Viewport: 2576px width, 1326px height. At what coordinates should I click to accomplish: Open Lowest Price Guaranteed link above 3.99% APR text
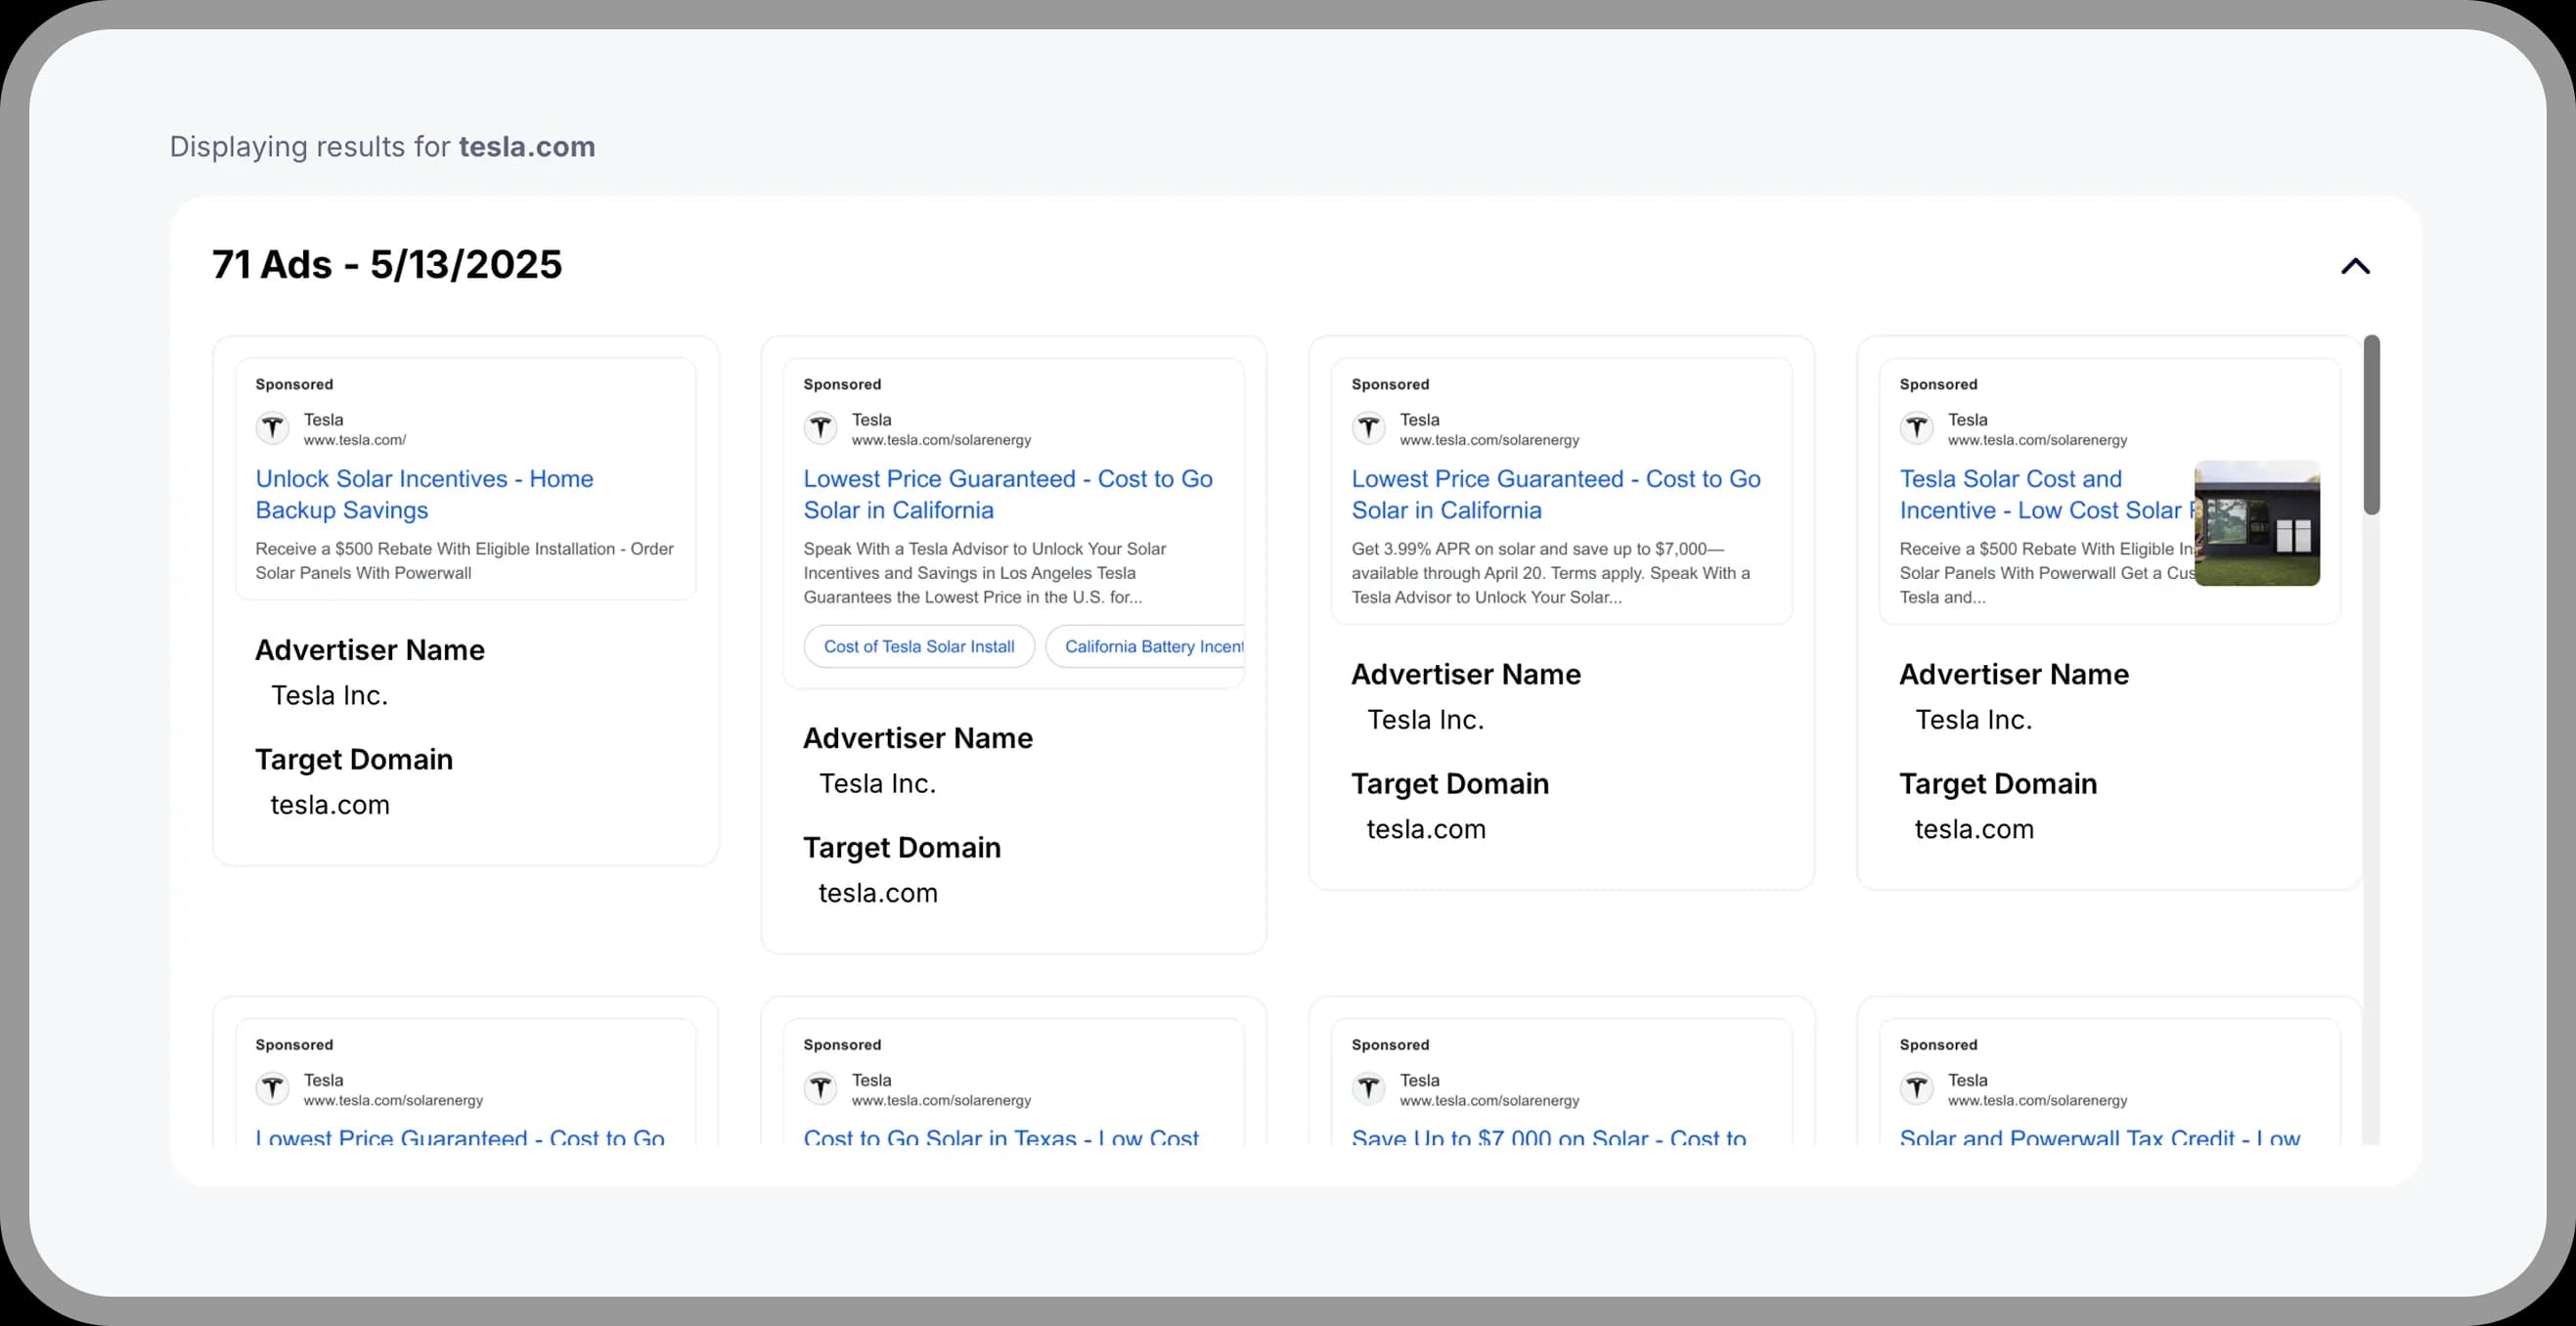(x=1556, y=494)
